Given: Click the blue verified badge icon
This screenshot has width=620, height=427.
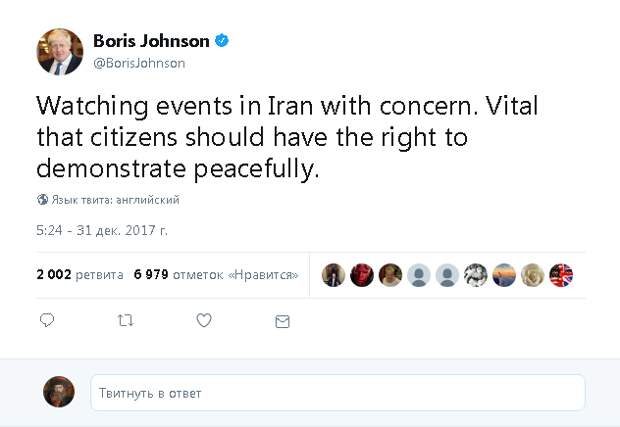Looking at the screenshot, I should pyautogui.click(x=222, y=41).
